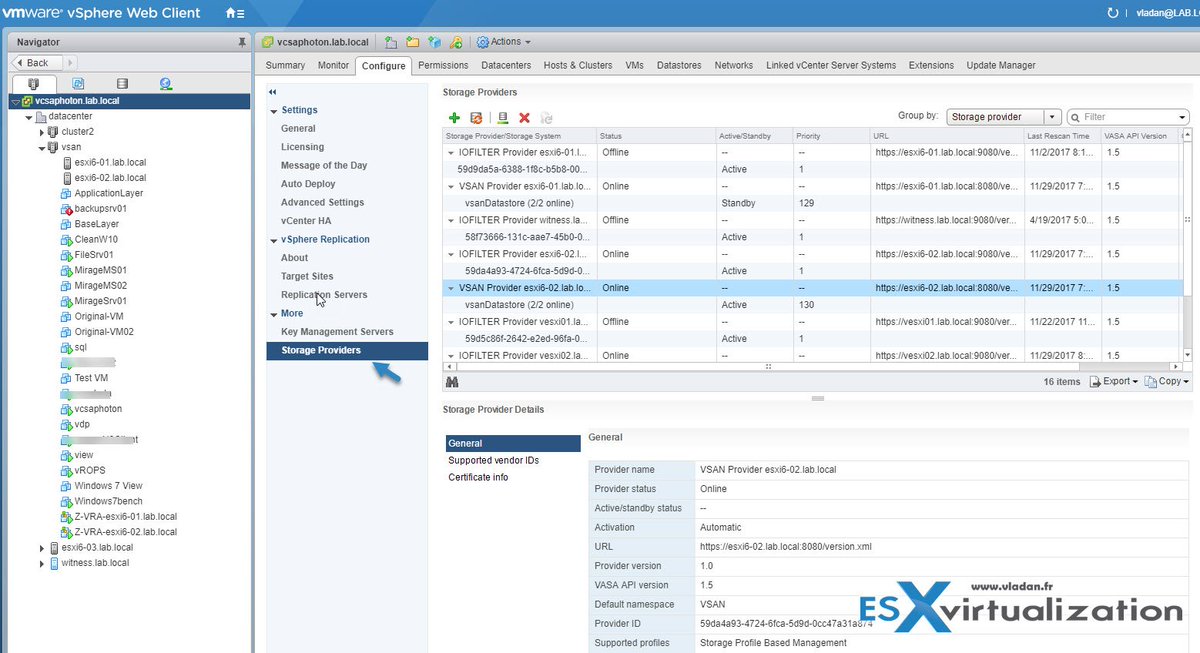Click the Export icon below table

pyautogui.click(x=1094, y=381)
